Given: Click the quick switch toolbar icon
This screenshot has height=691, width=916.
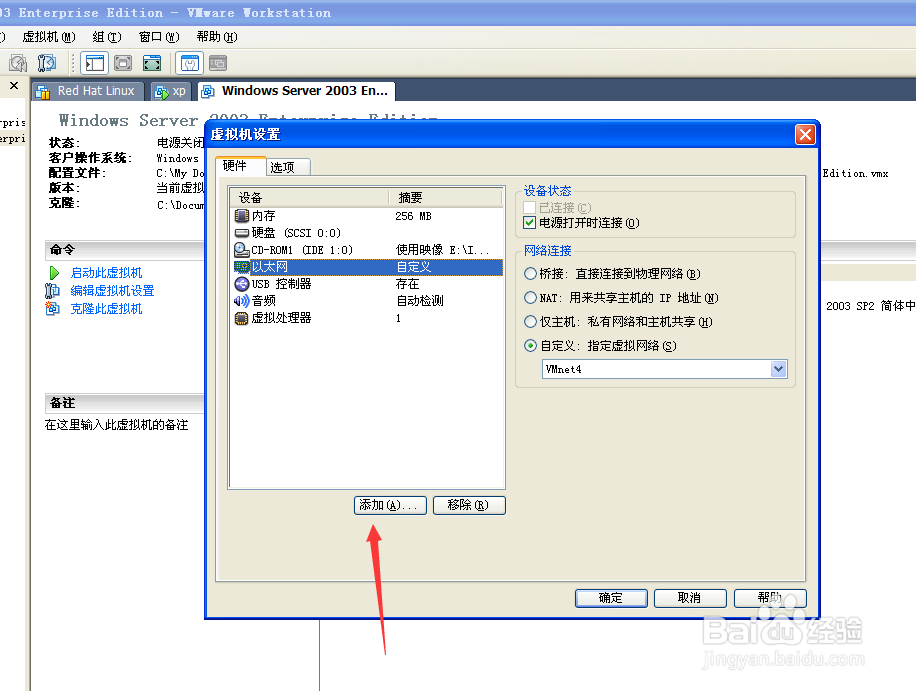Looking at the screenshot, I should click(x=152, y=62).
